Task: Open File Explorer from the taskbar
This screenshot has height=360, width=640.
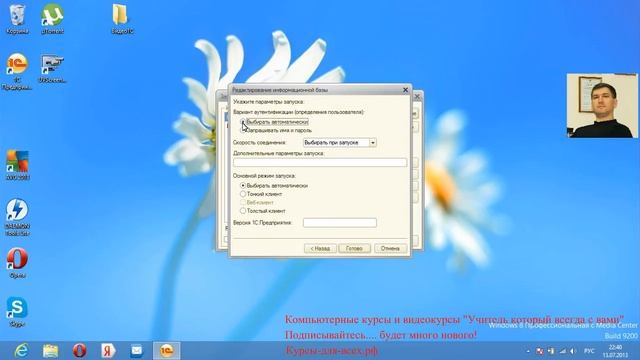Action: [51, 351]
